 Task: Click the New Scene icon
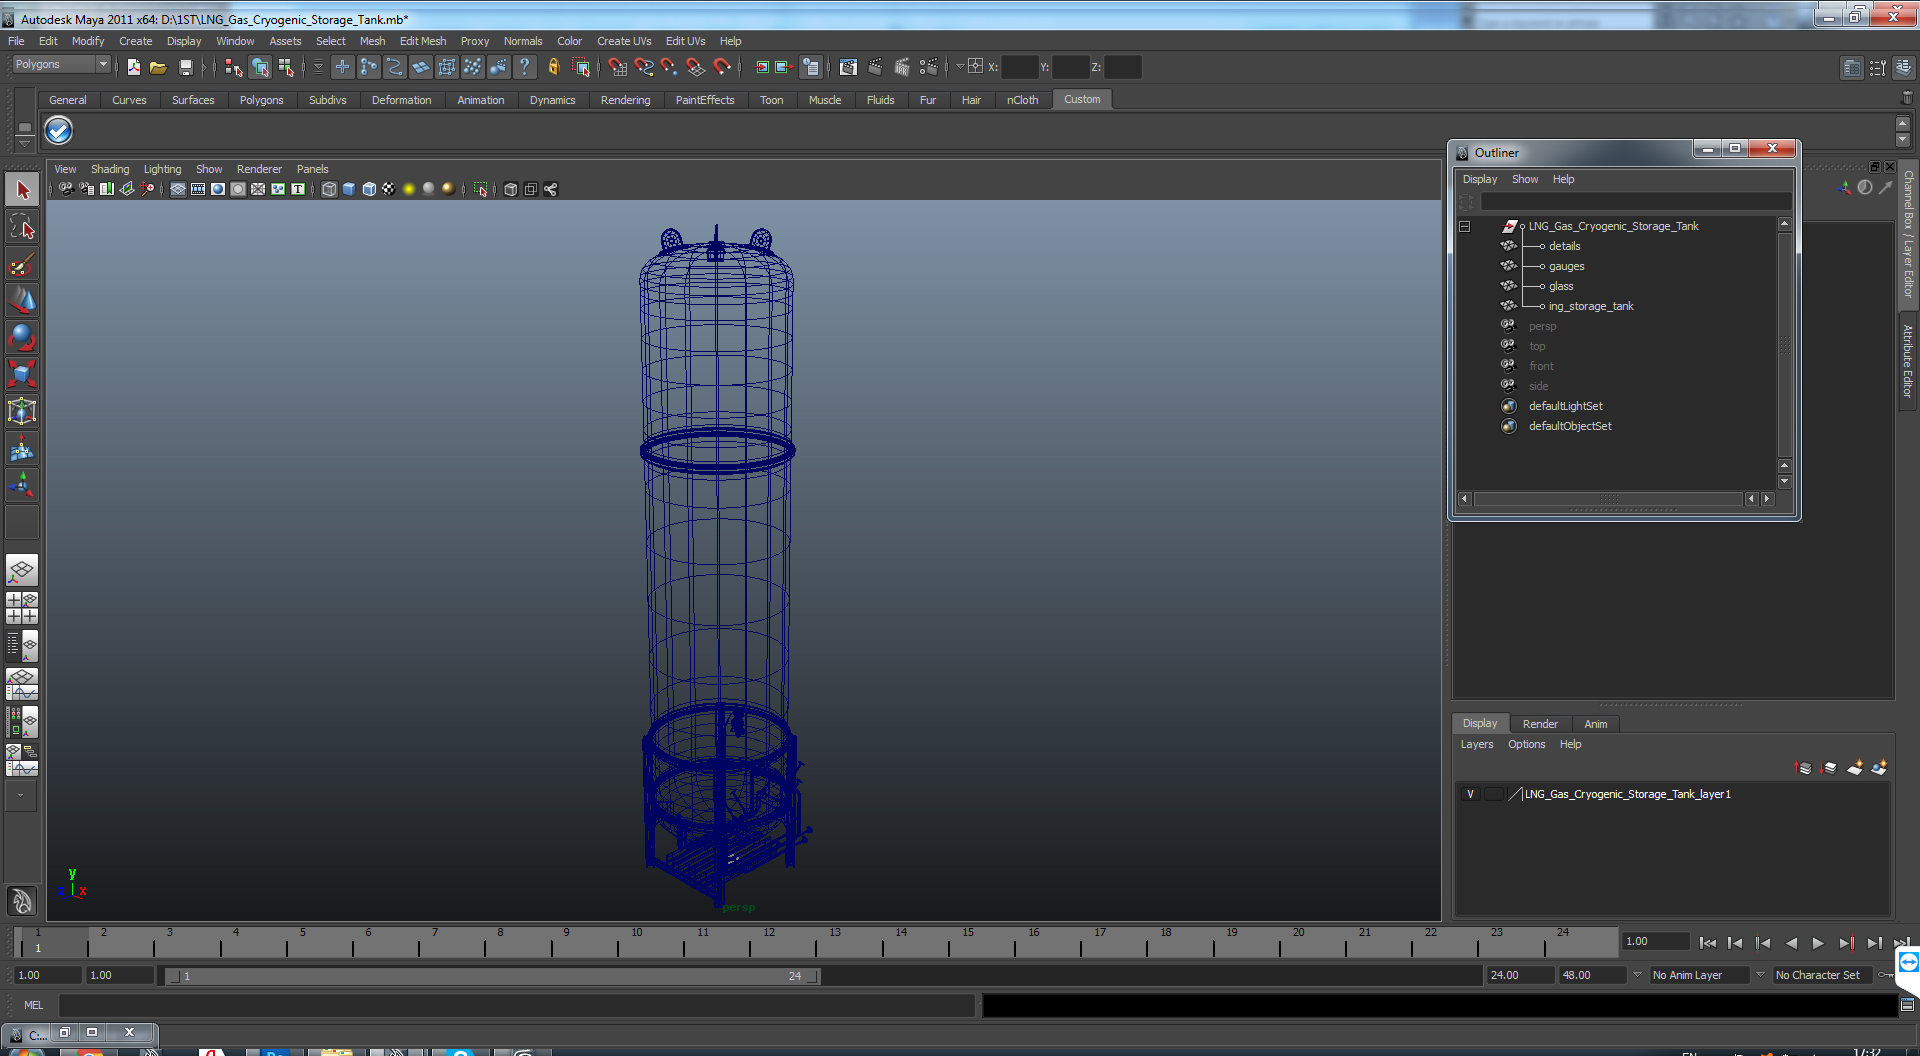pos(133,67)
